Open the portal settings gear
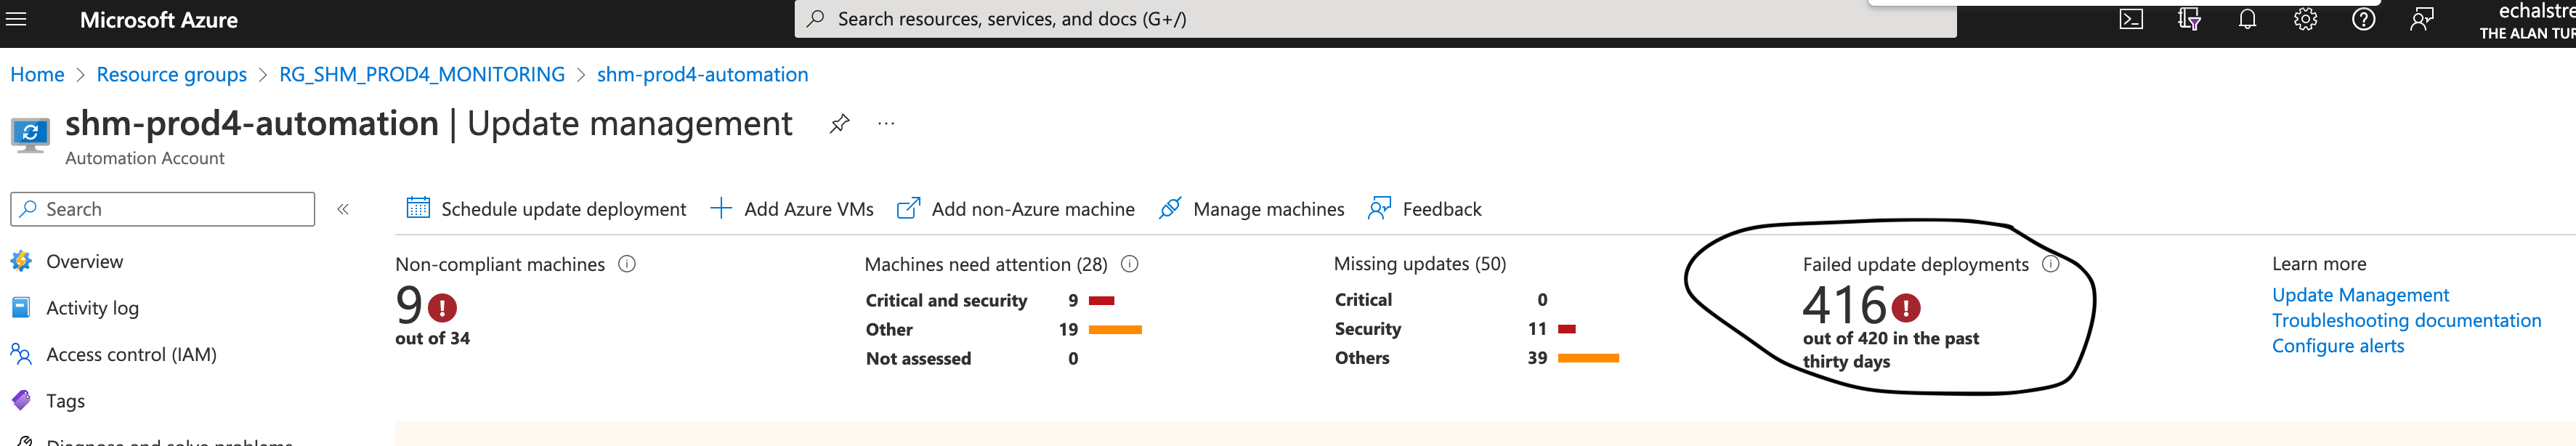The height and width of the screenshot is (446, 2576). (2306, 19)
